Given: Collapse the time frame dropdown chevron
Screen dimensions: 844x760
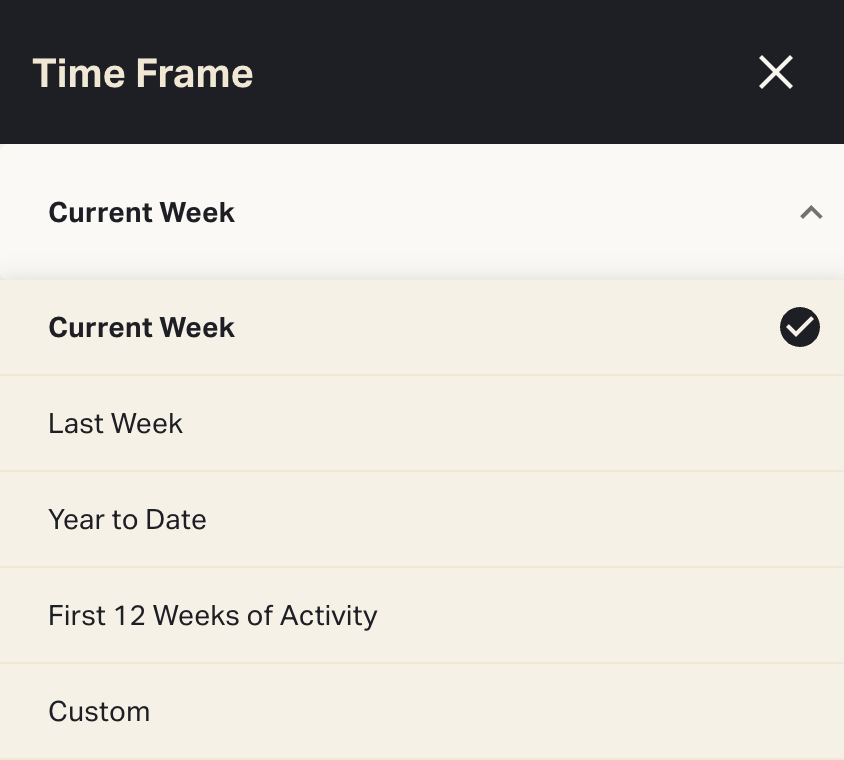Looking at the screenshot, I should tap(811, 212).
